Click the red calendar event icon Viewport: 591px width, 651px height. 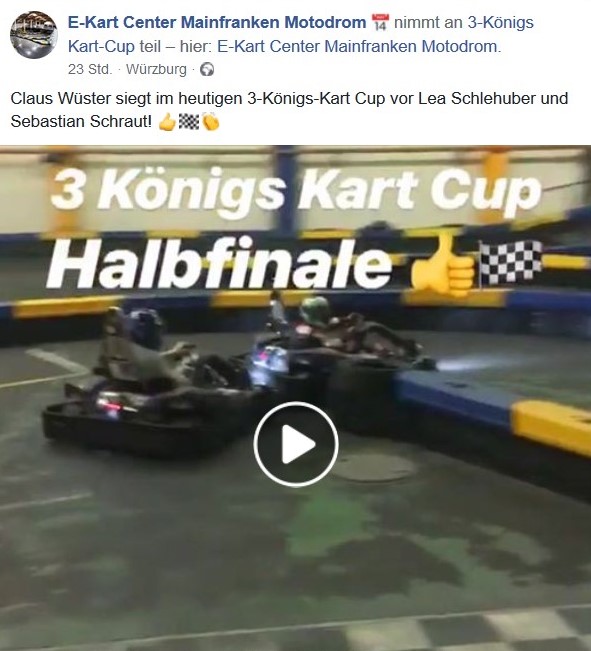pyautogui.click(x=380, y=22)
